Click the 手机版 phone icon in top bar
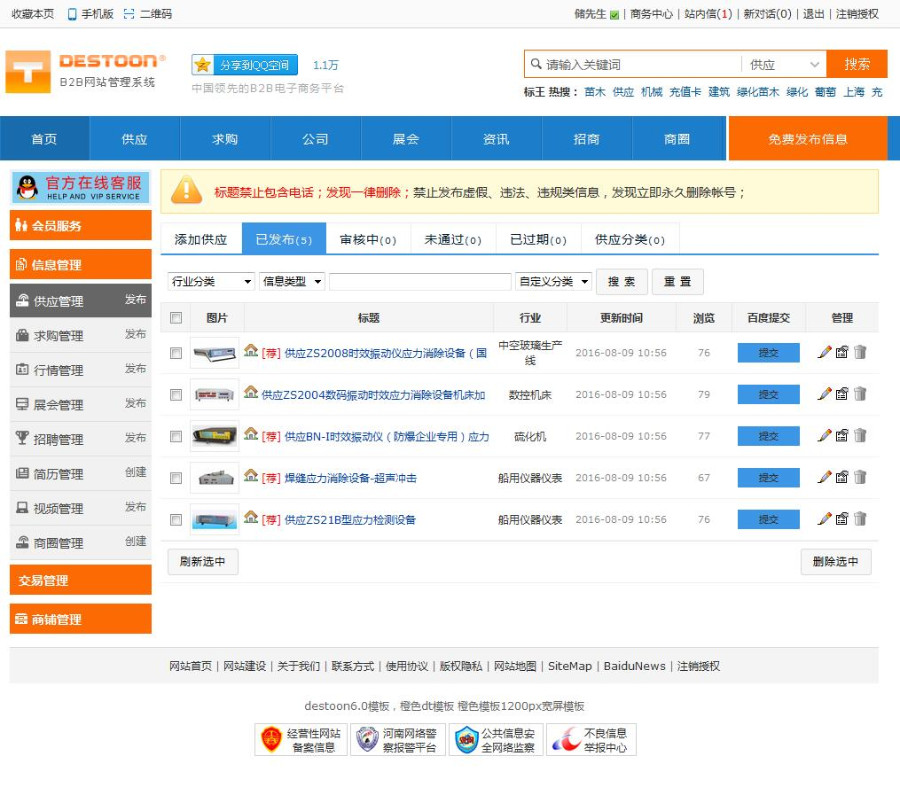 pos(72,14)
